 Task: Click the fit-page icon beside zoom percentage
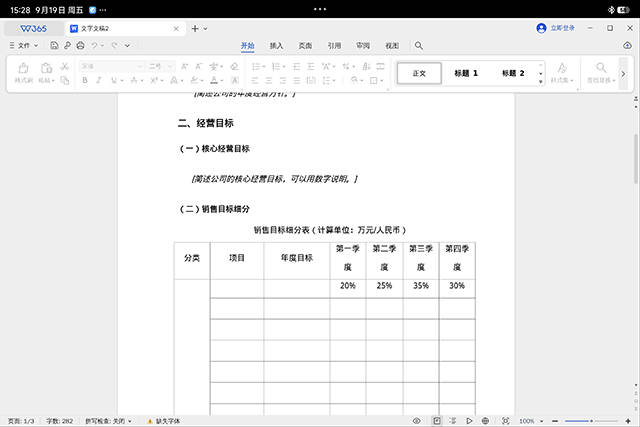[x=505, y=421]
